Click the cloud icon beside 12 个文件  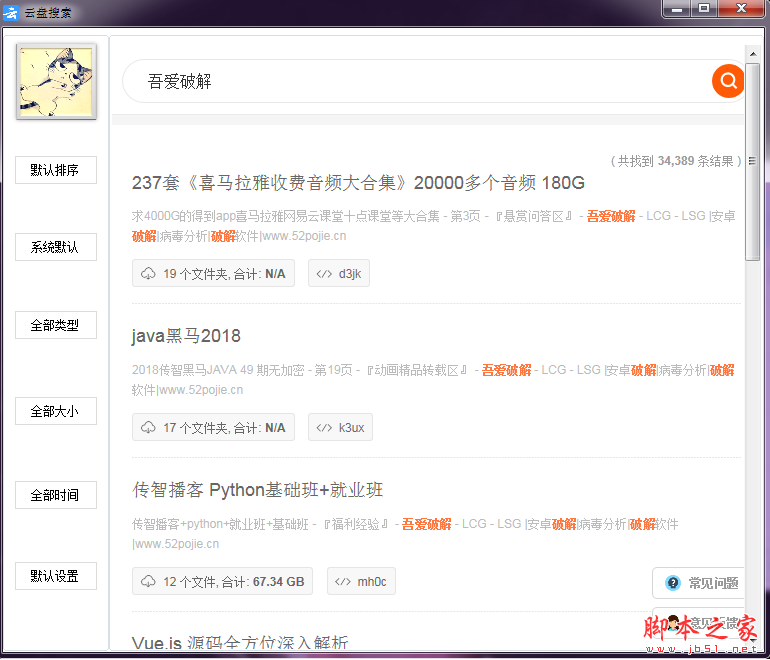[x=148, y=581]
